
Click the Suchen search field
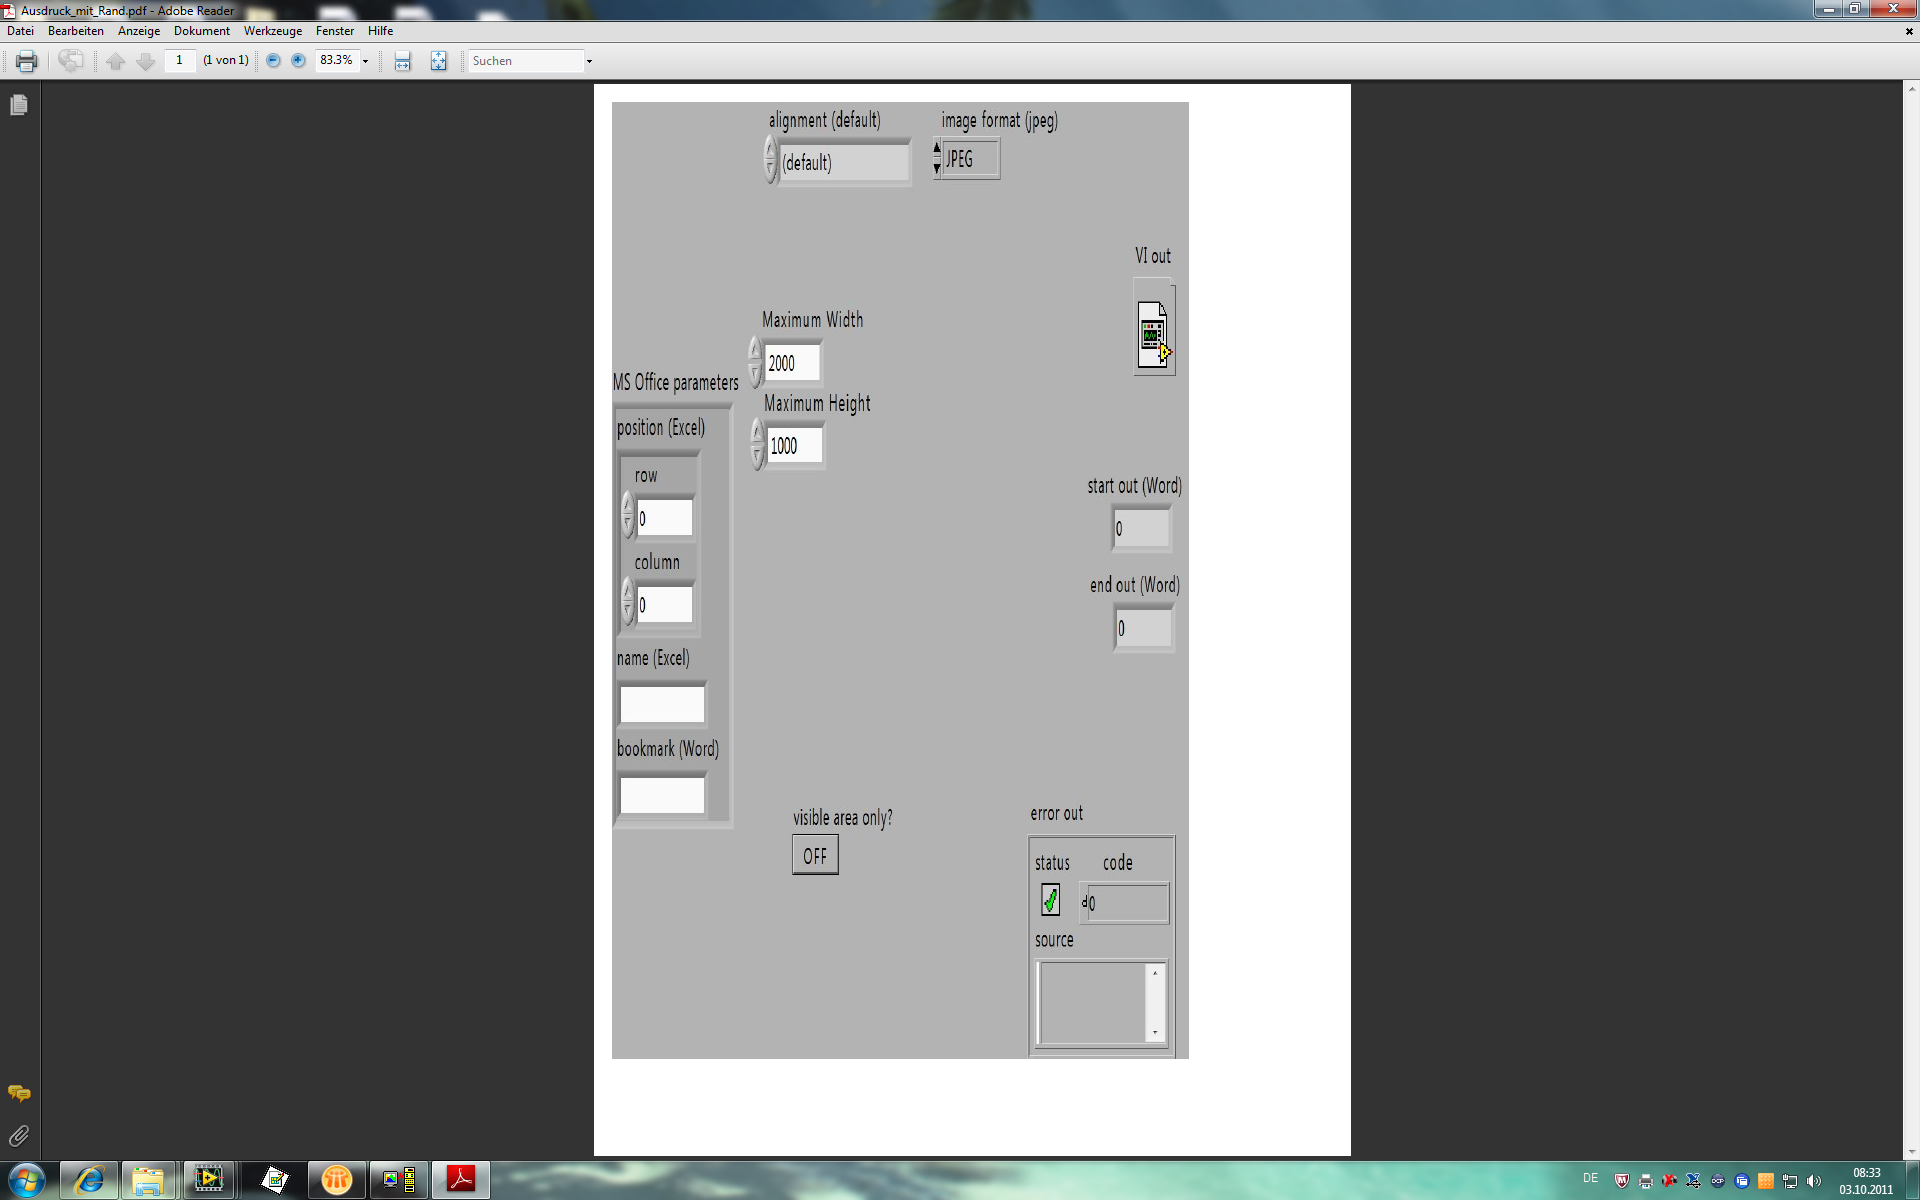click(x=525, y=61)
